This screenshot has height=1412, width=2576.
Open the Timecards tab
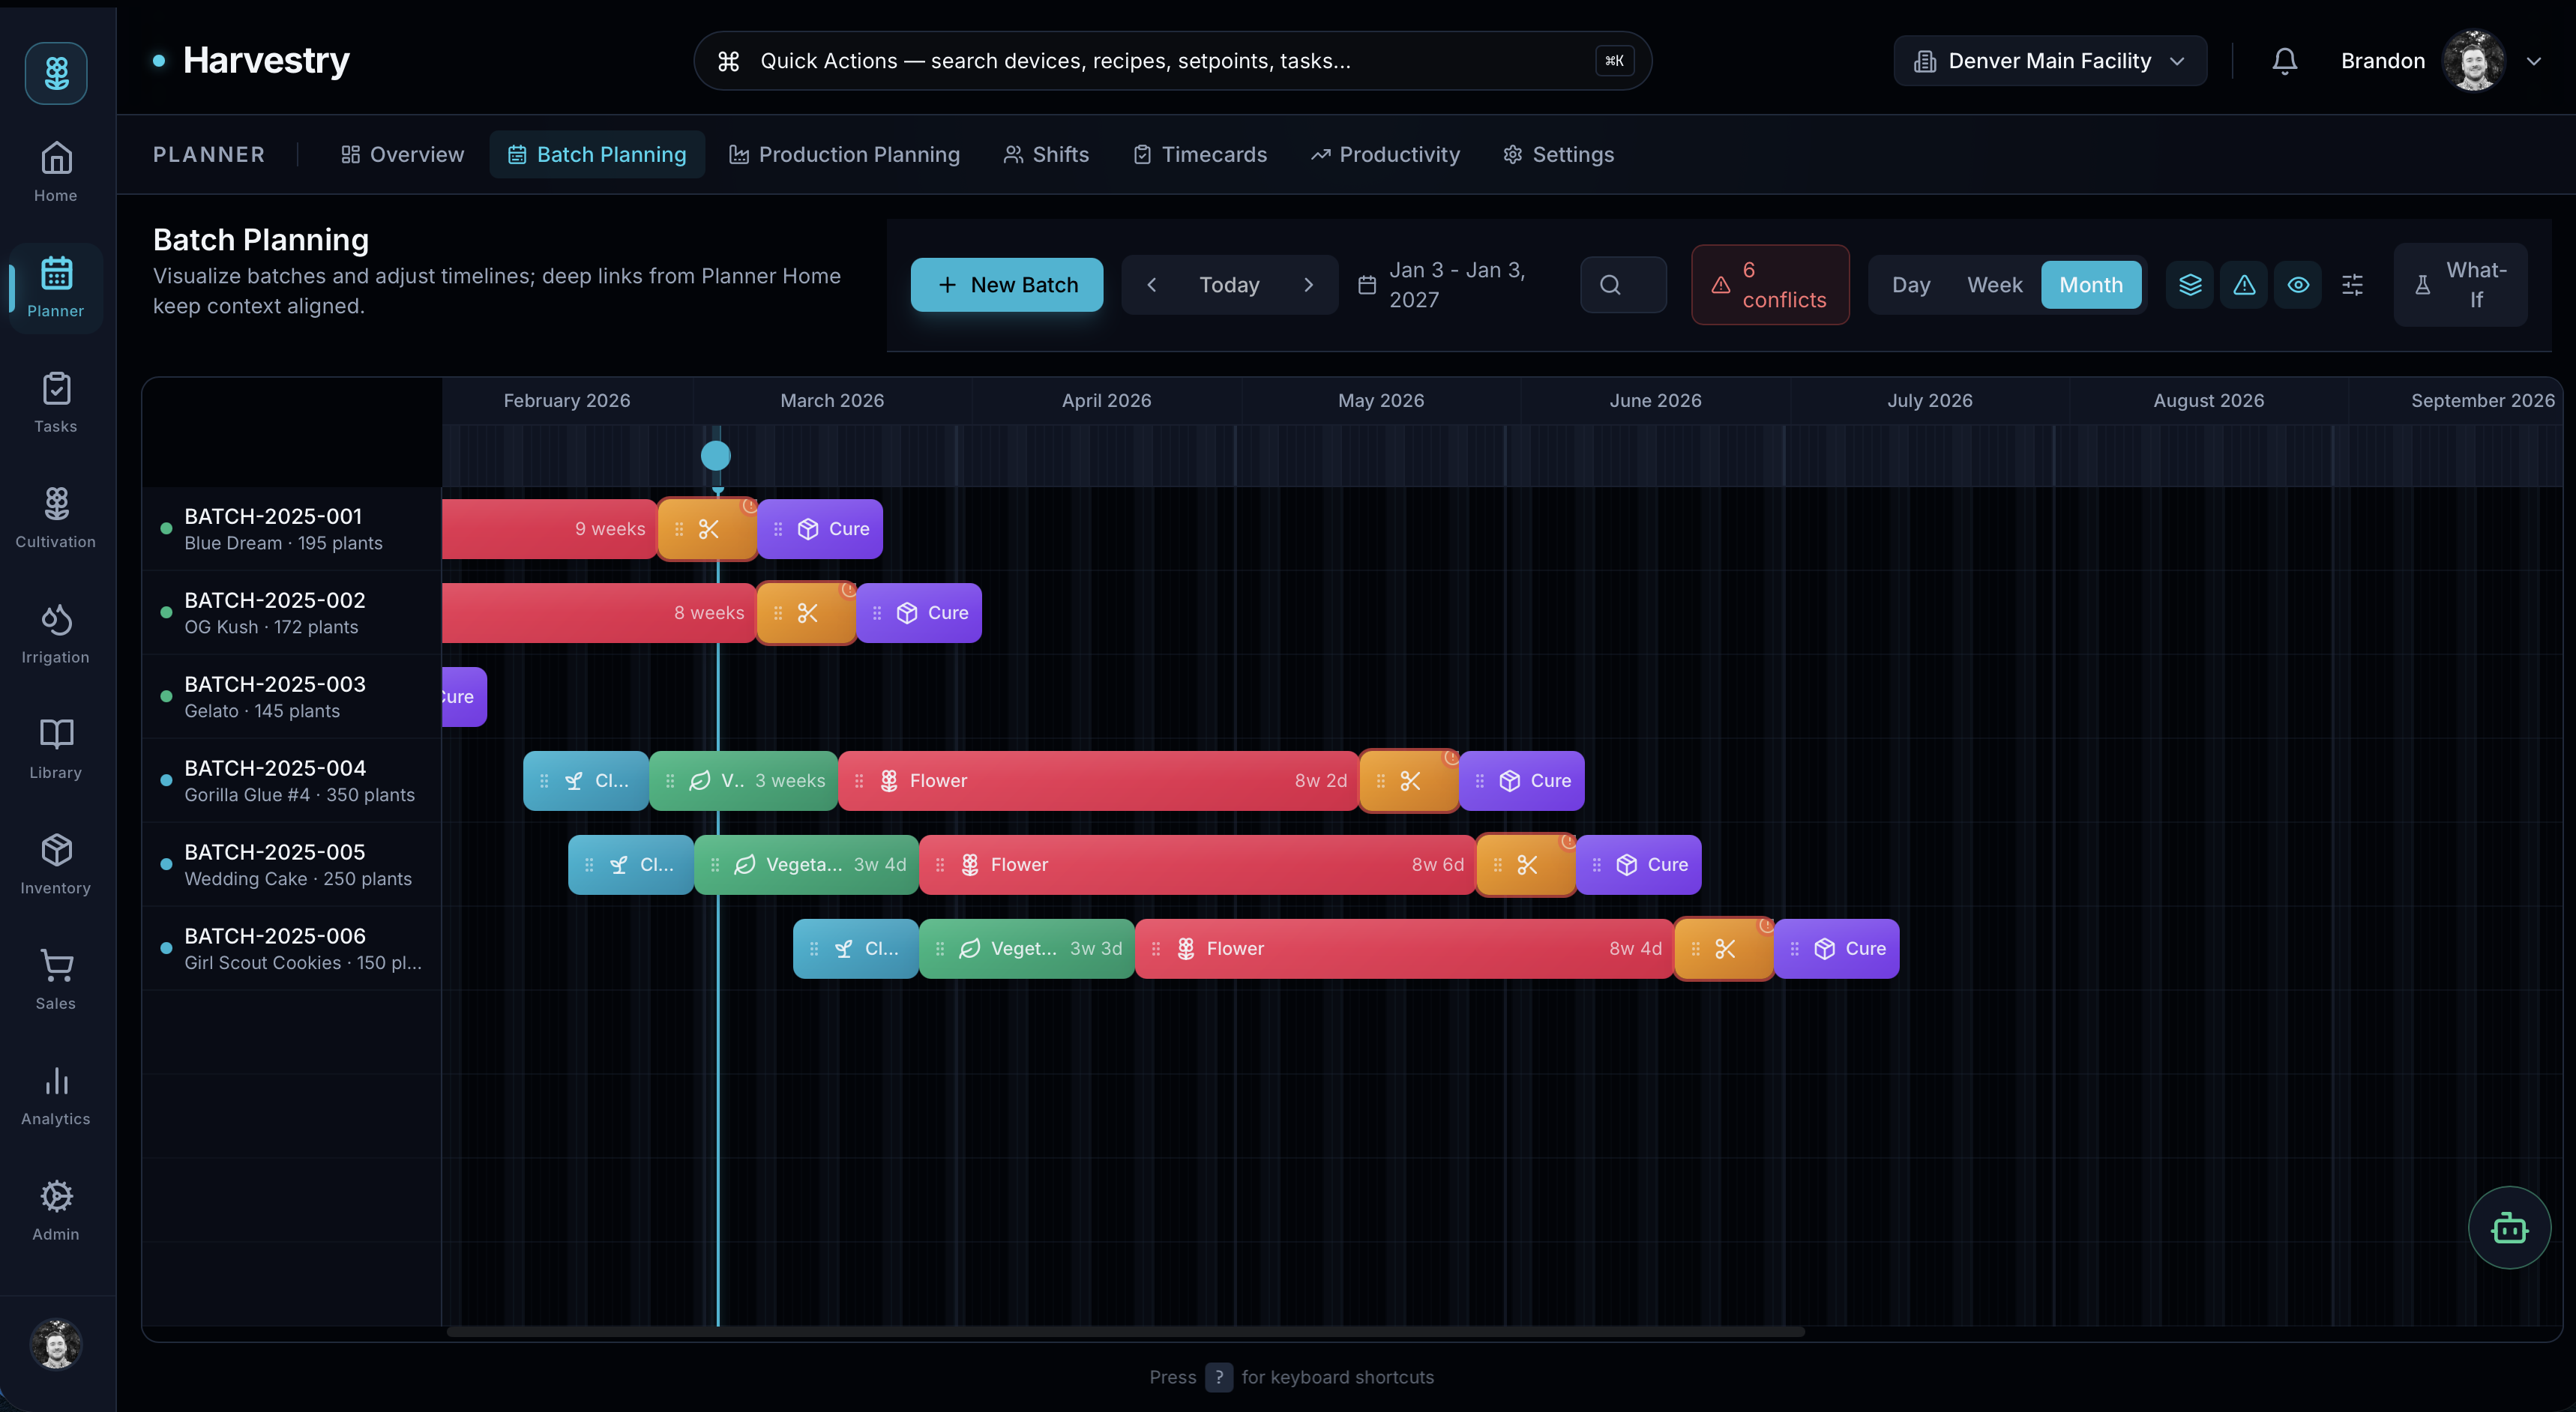point(1199,154)
